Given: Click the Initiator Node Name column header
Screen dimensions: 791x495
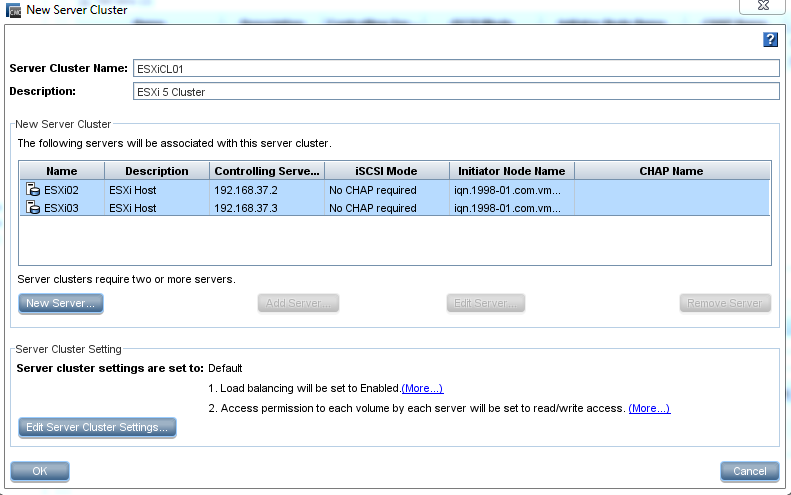Looking at the screenshot, I should 511,171.
